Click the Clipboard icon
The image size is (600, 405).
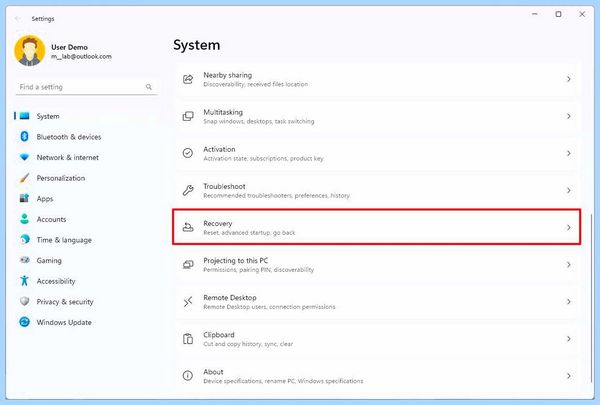(x=188, y=339)
